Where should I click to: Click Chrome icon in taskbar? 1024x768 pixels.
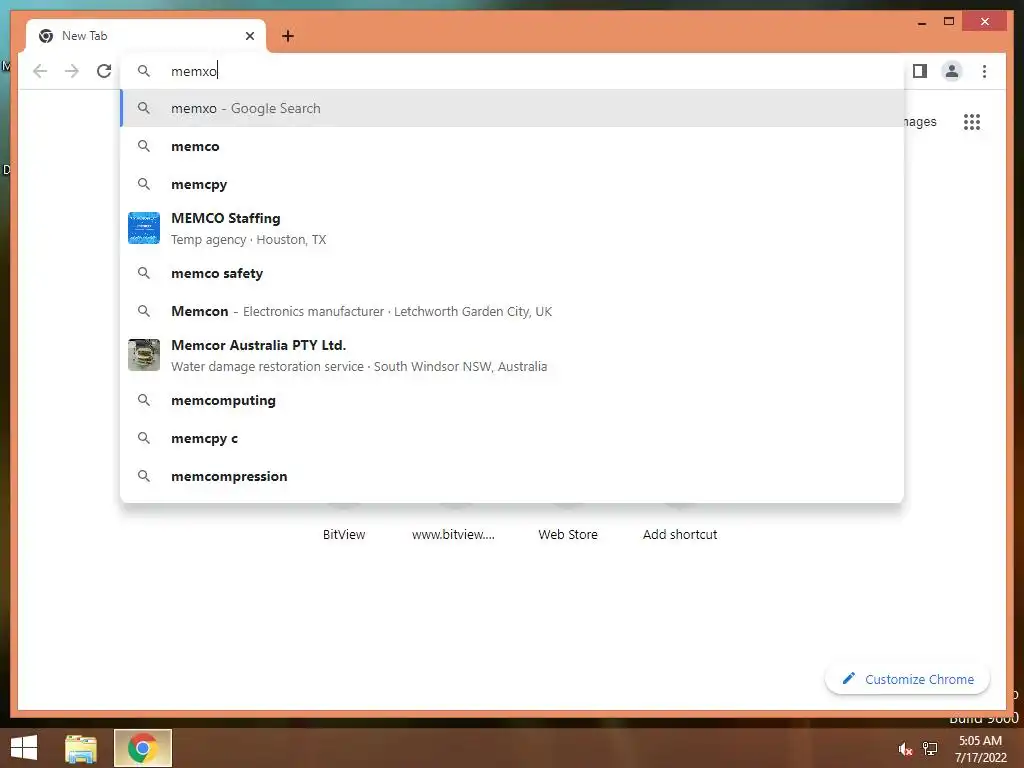[x=143, y=748]
